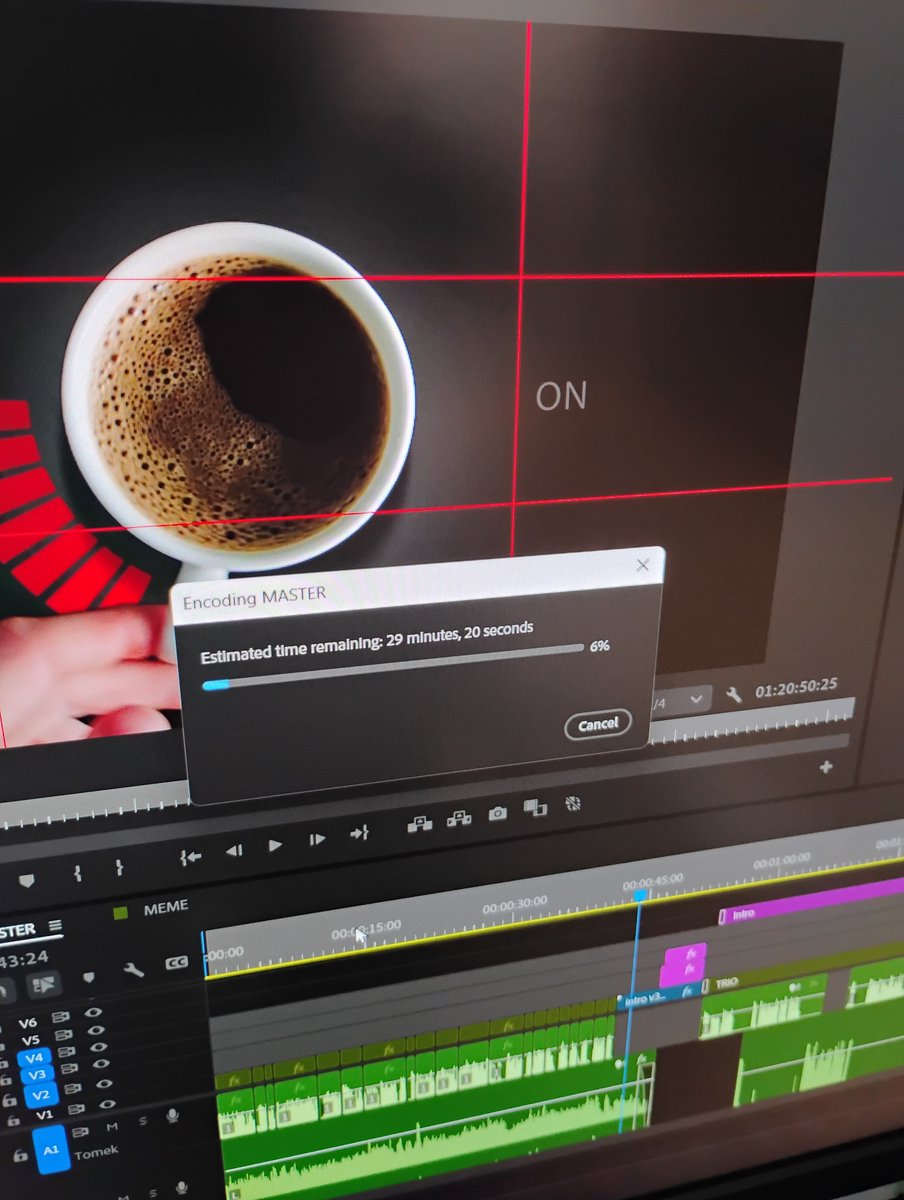The image size is (904, 1200).
Task: Add a marker in the timeline header
Action: tap(89, 977)
